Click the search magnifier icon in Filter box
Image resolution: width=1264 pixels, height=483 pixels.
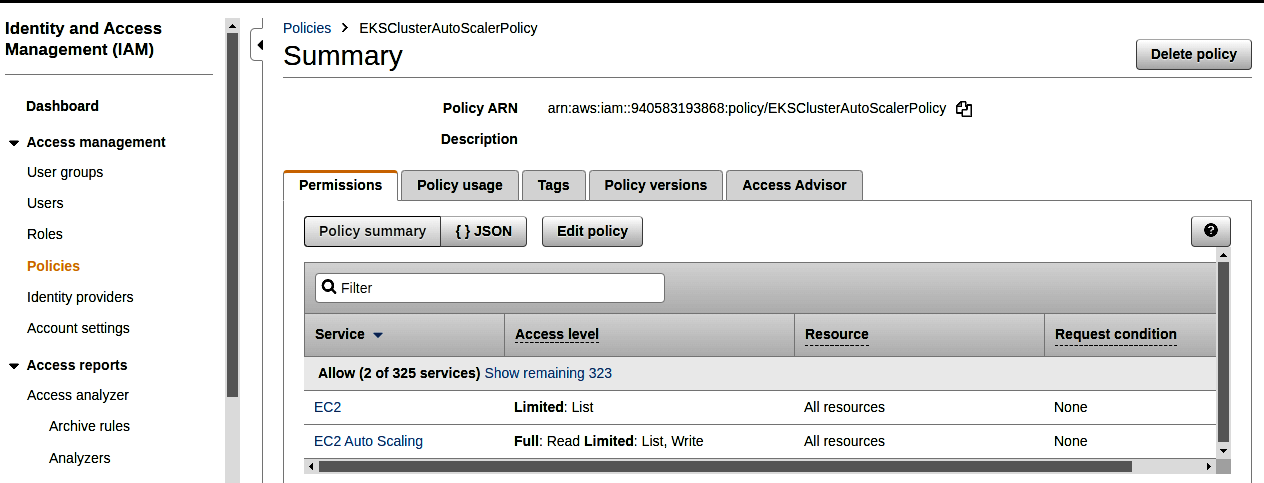[329, 287]
